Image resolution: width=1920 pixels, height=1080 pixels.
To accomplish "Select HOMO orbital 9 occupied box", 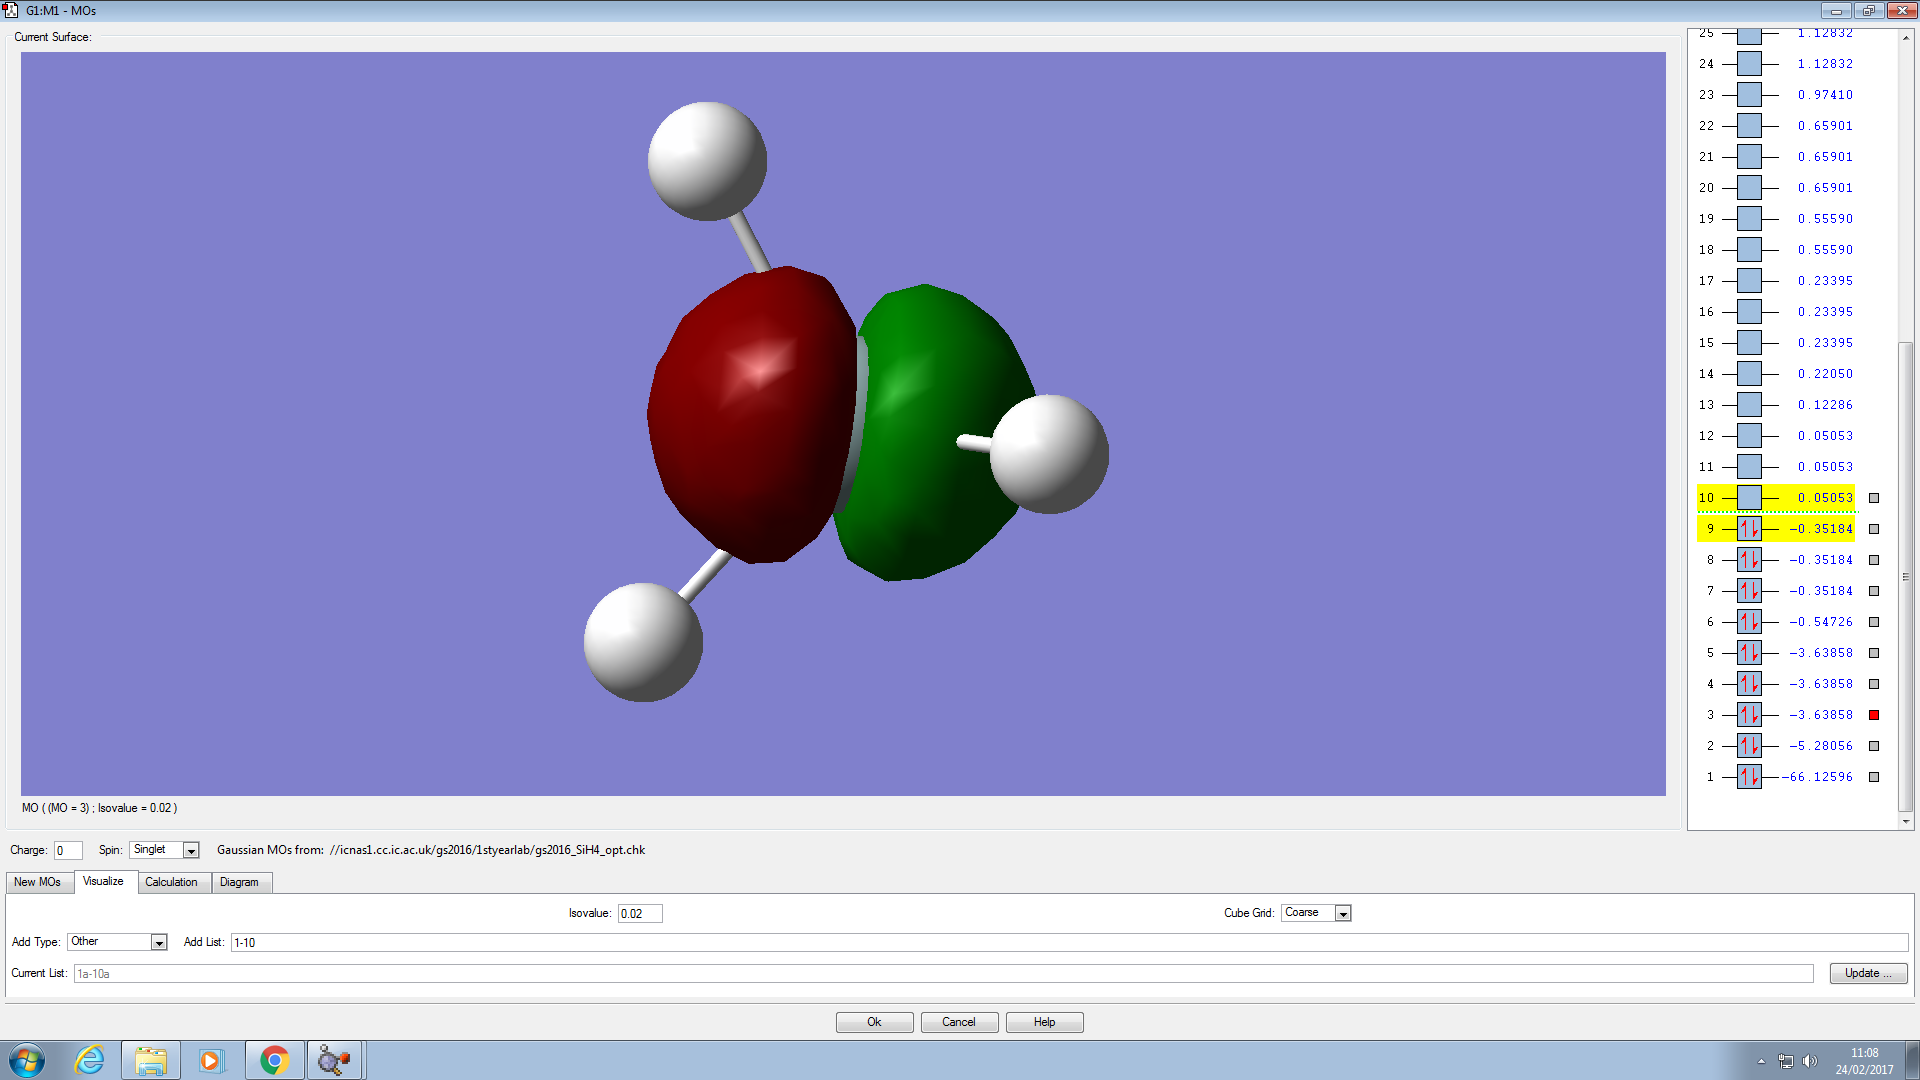I will tap(1749, 529).
